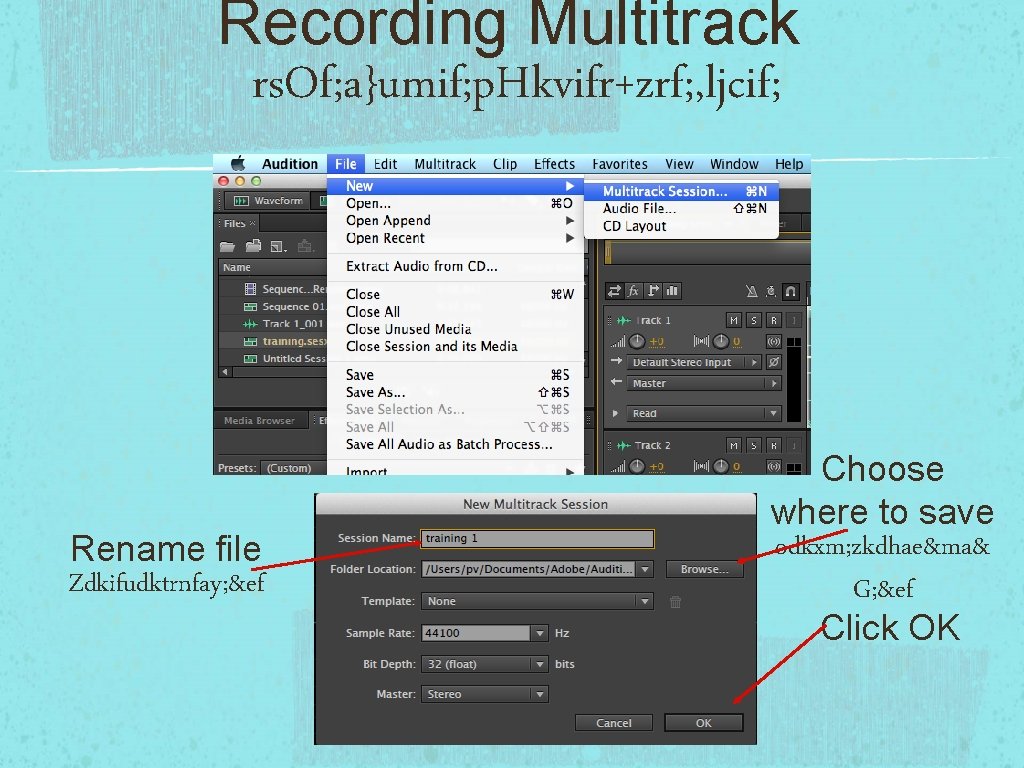Select the Files panel tab
The image size is (1024, 768).
pyautogui.click(x=235, y=223)
